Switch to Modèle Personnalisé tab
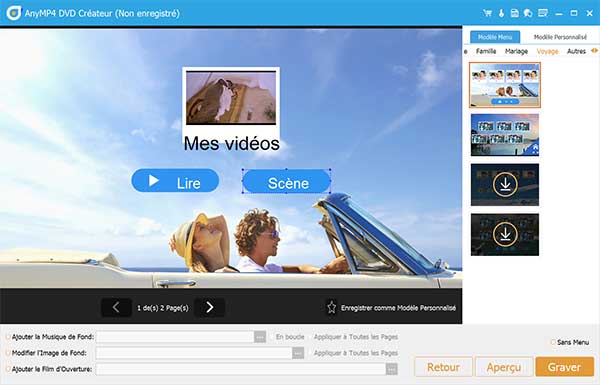The width and height of the screenshot is (600, 385). click(560, 37)
